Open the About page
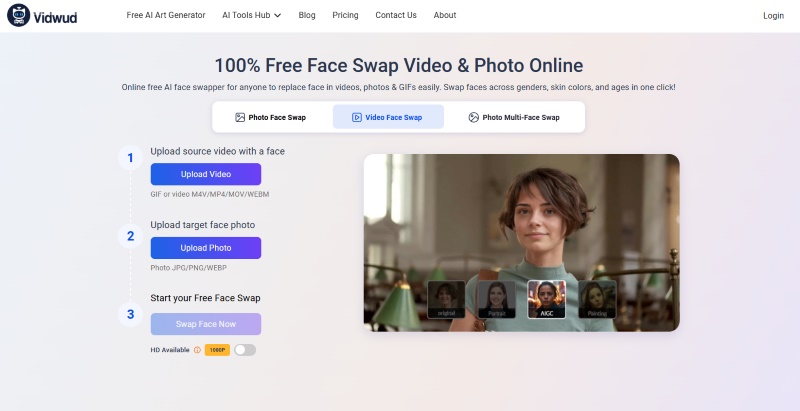Screen dimensions: 800x411 coord(445,15)
